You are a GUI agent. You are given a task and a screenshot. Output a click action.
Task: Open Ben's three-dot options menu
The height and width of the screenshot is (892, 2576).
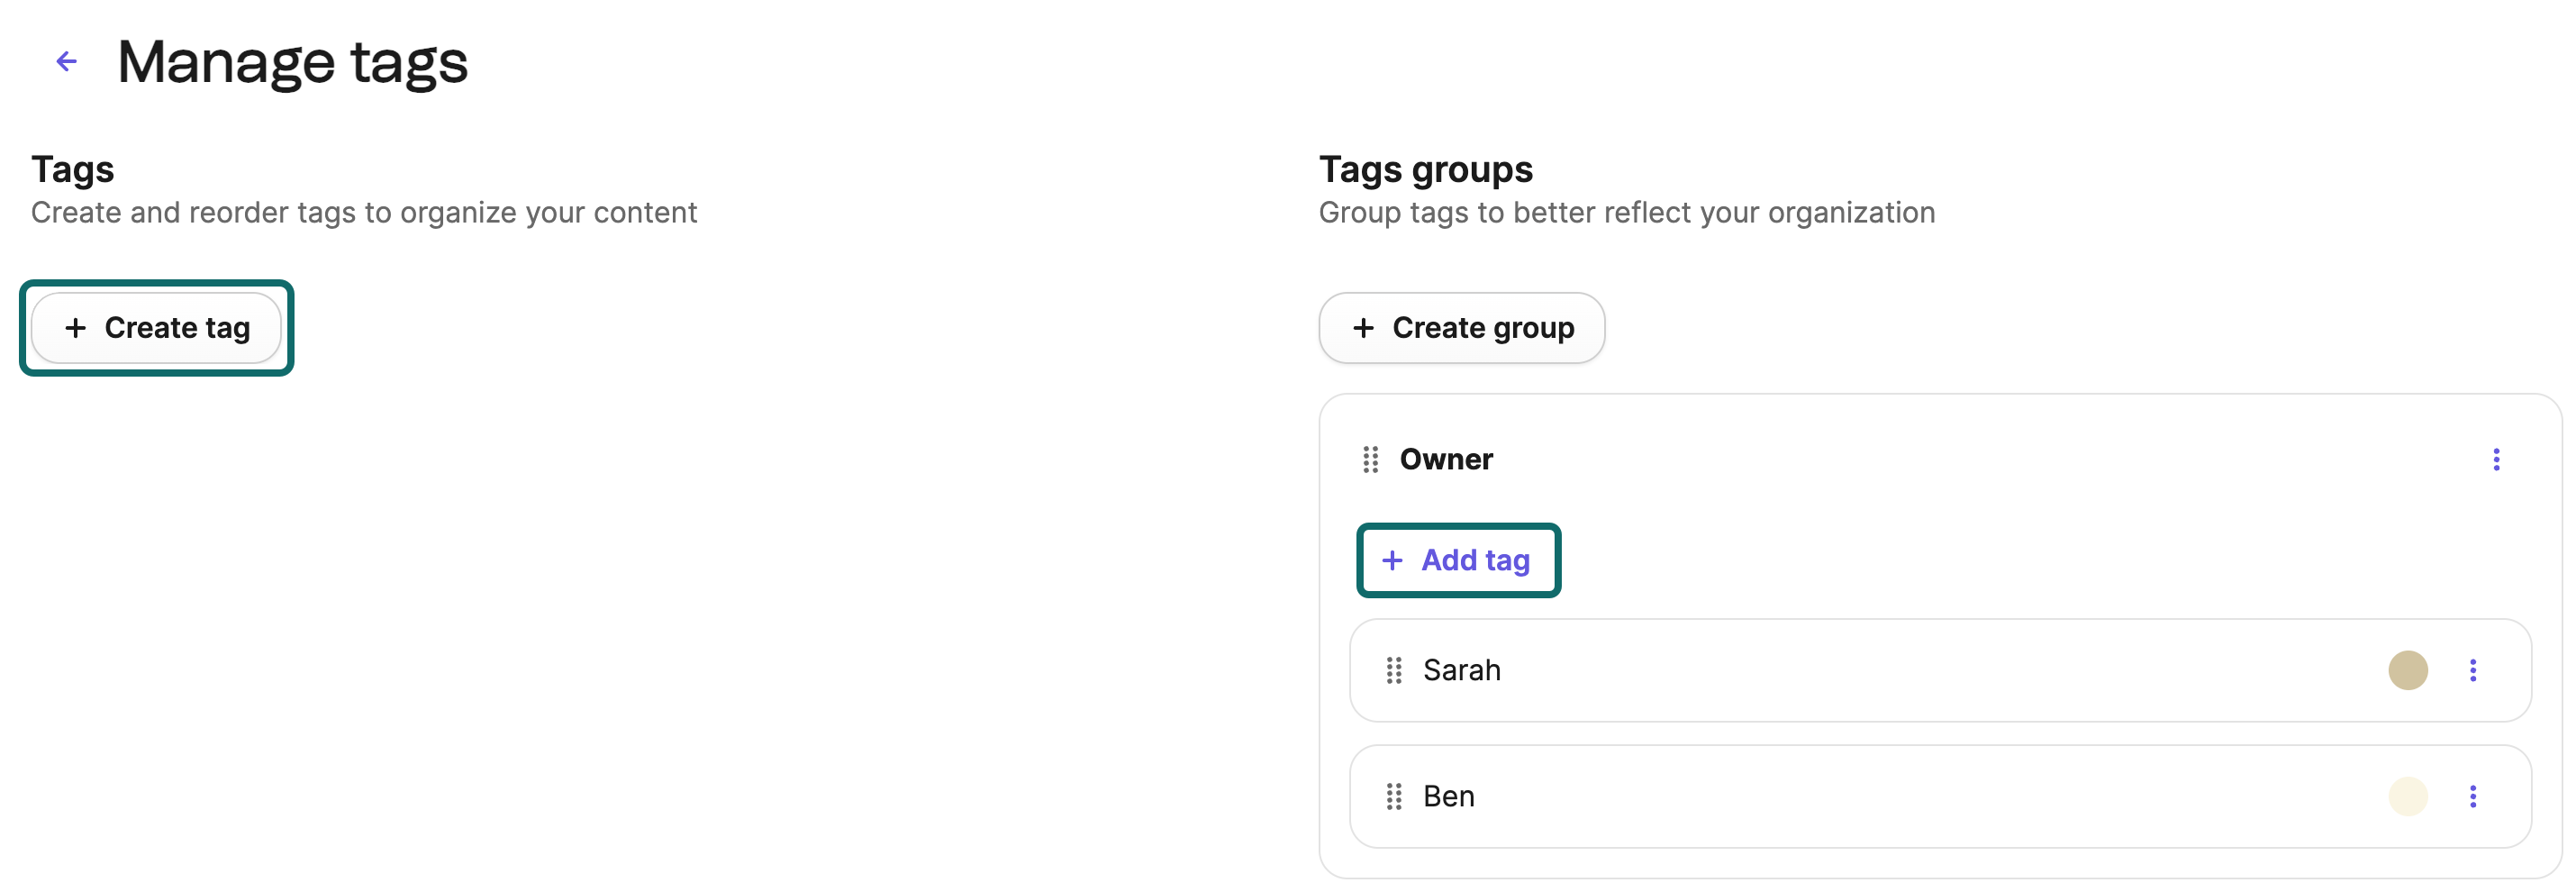2473,796
